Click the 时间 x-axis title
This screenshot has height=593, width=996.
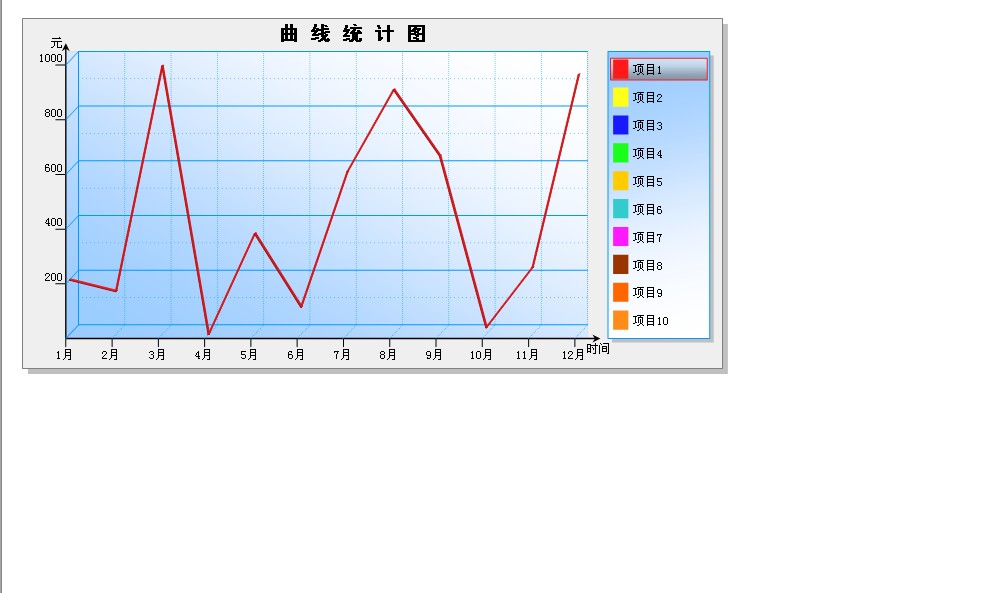point(598,348)
